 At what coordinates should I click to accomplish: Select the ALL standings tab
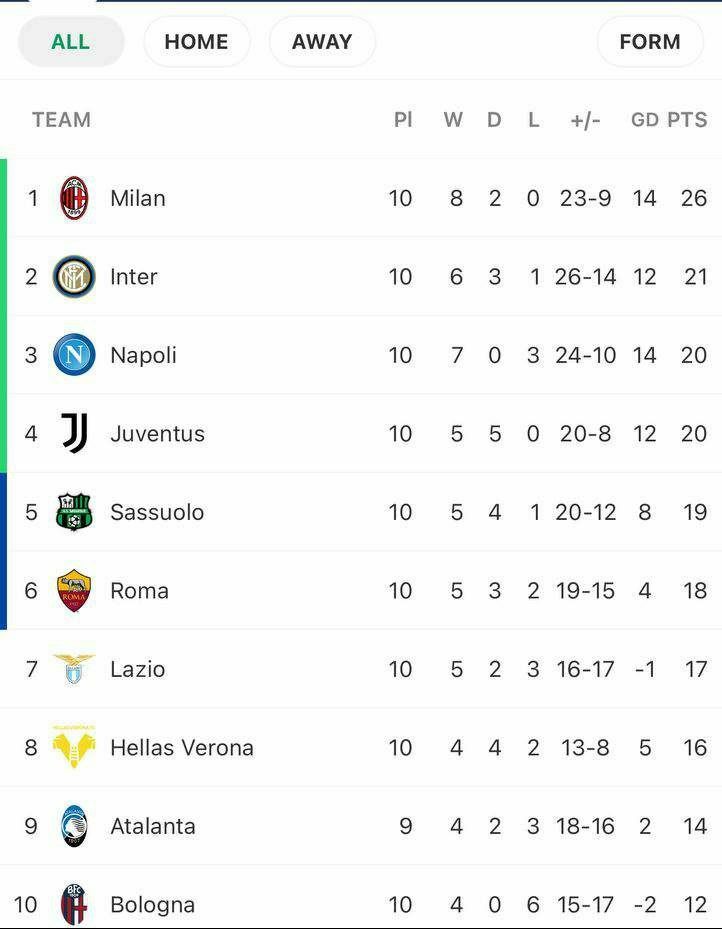[x=71, y=42]
